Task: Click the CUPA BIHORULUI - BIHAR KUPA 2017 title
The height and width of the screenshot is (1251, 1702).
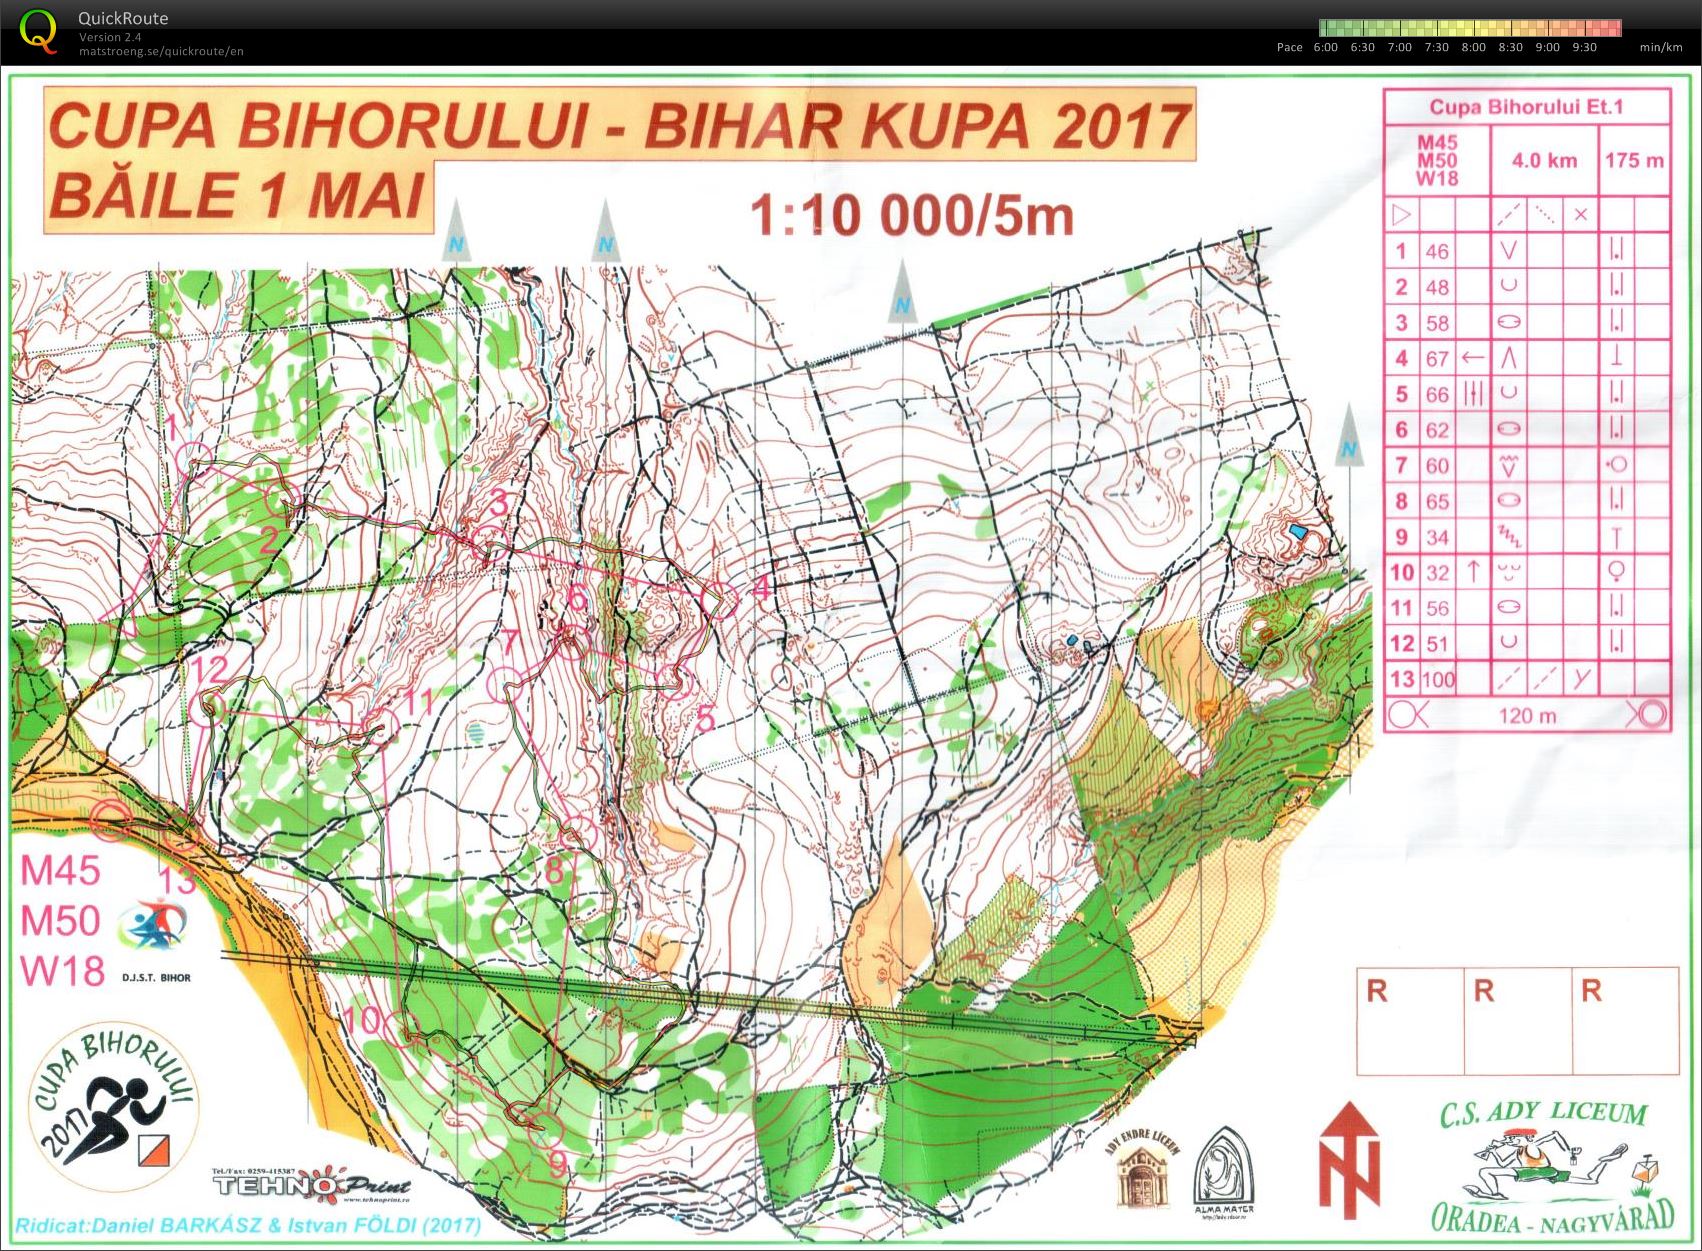Action: 619,127
